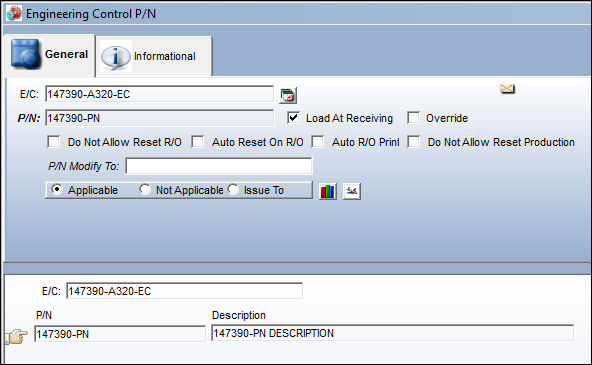Enable the Override checkbox

(413, 118)
